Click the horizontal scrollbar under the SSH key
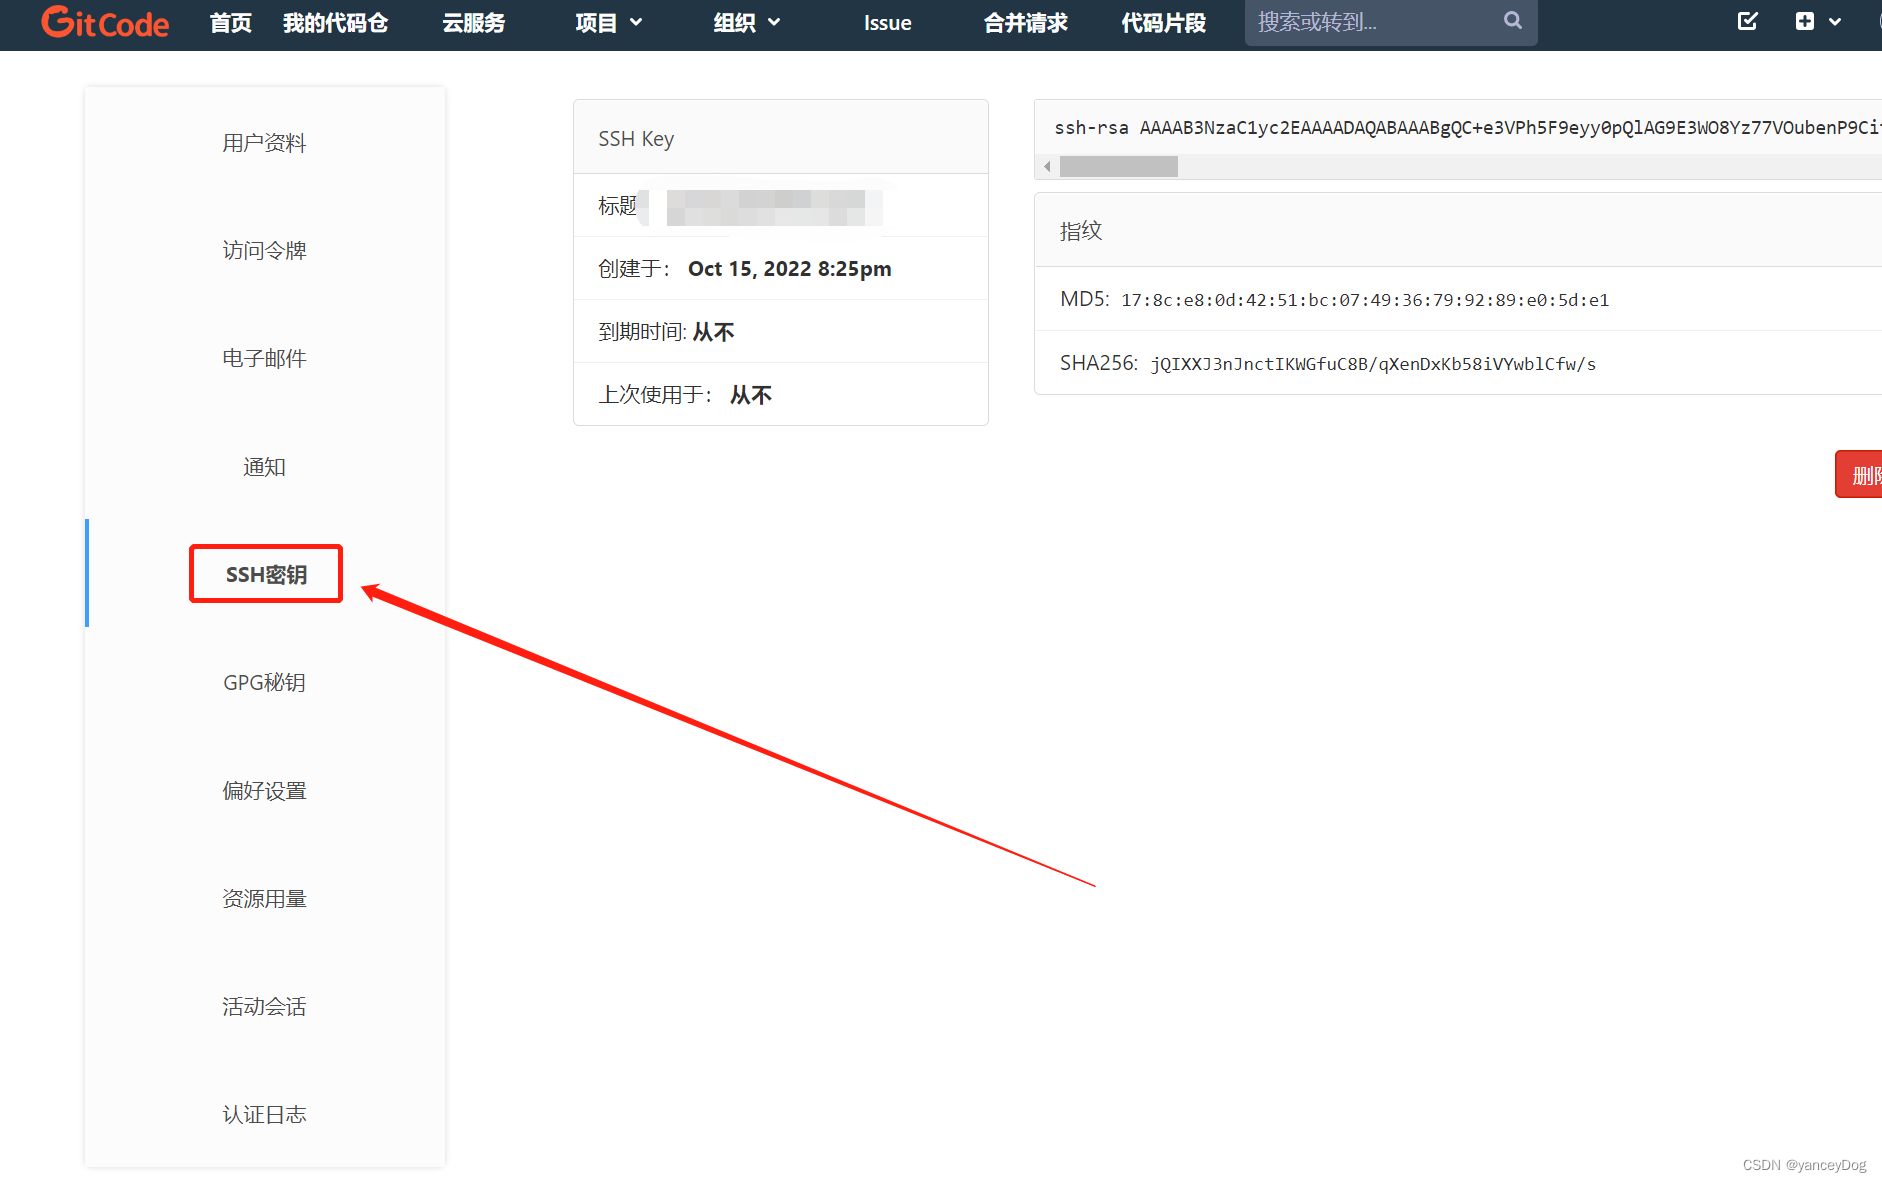Viewport: 1882px width, 1182px height. tap(1119, 166)
